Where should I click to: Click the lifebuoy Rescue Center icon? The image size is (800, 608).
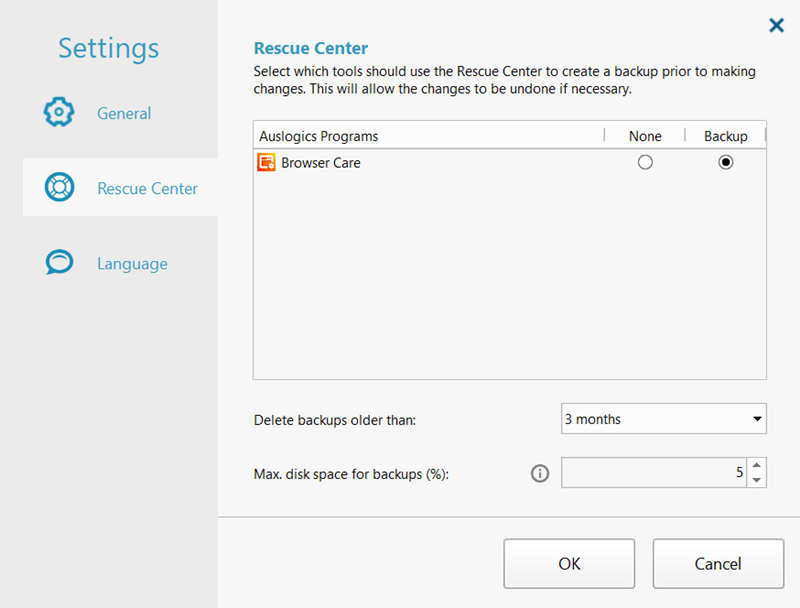click(59, 188)
